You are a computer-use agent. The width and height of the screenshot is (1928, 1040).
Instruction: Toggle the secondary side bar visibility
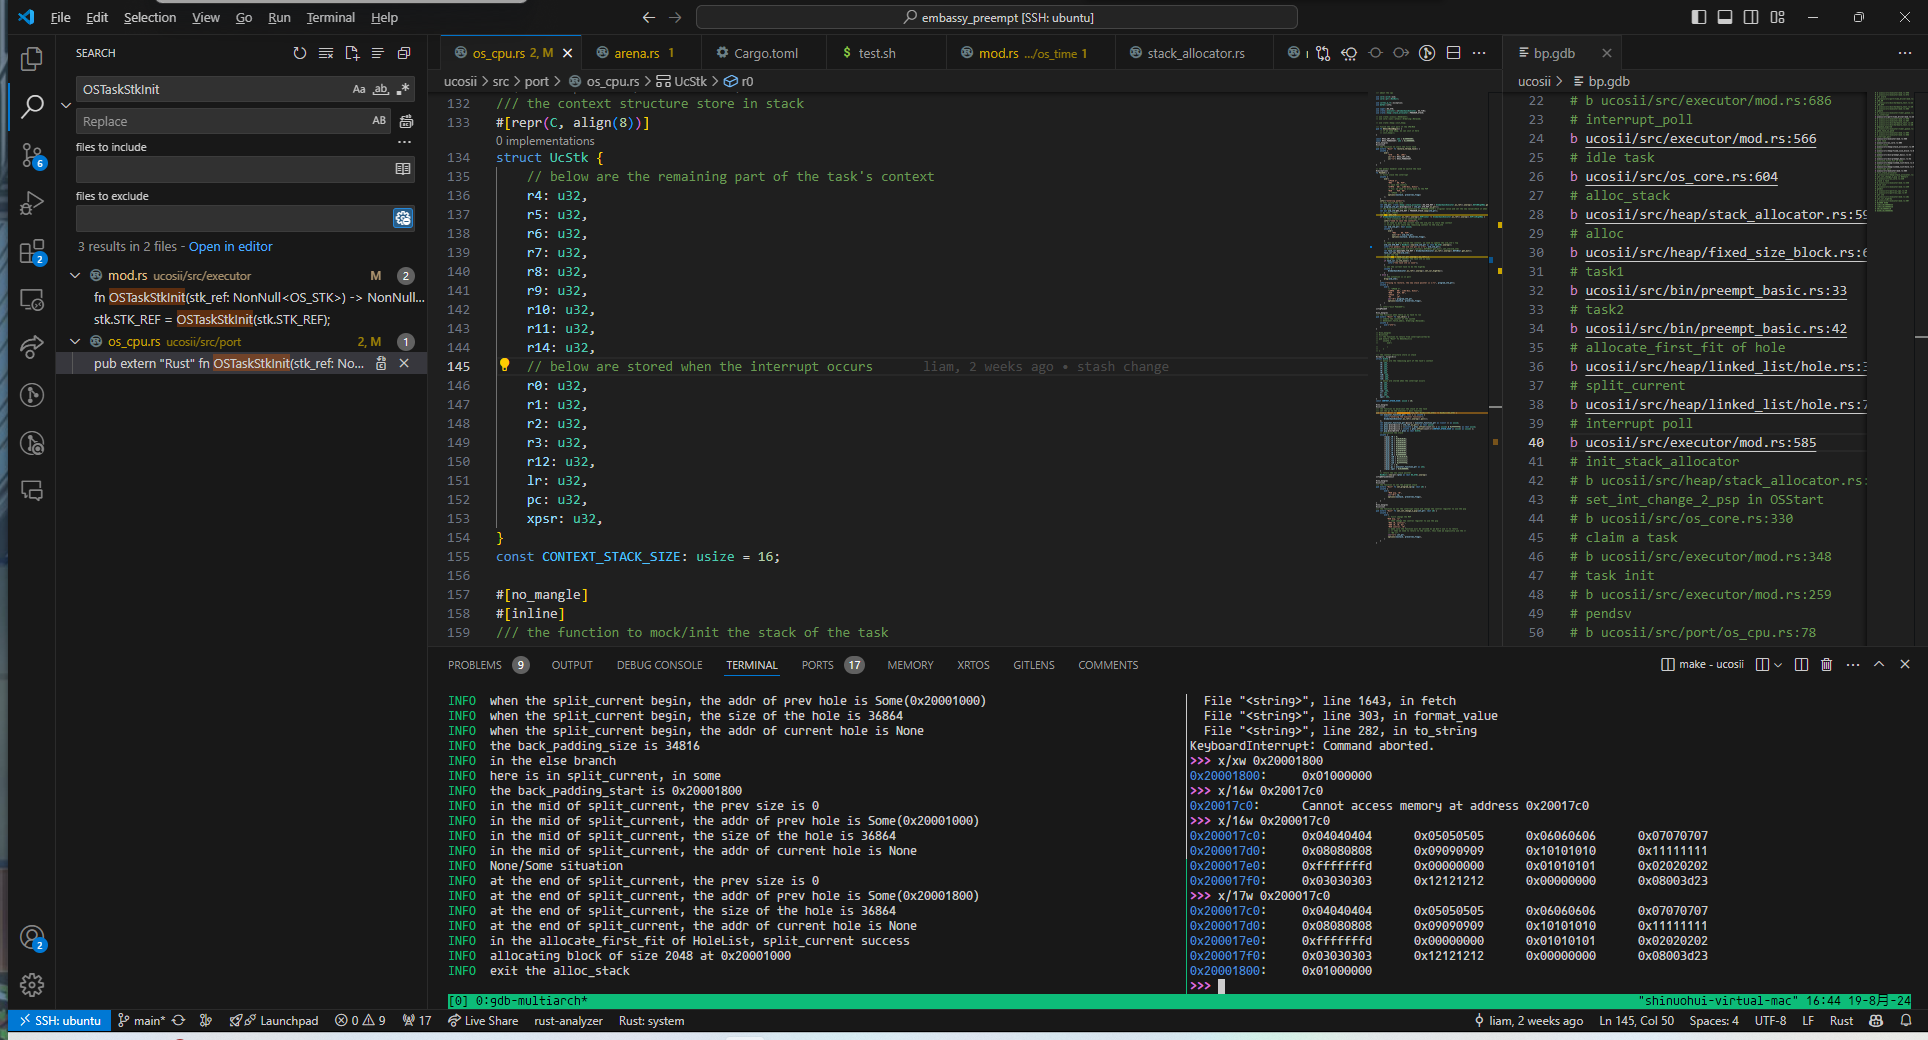coord(1751,17)
